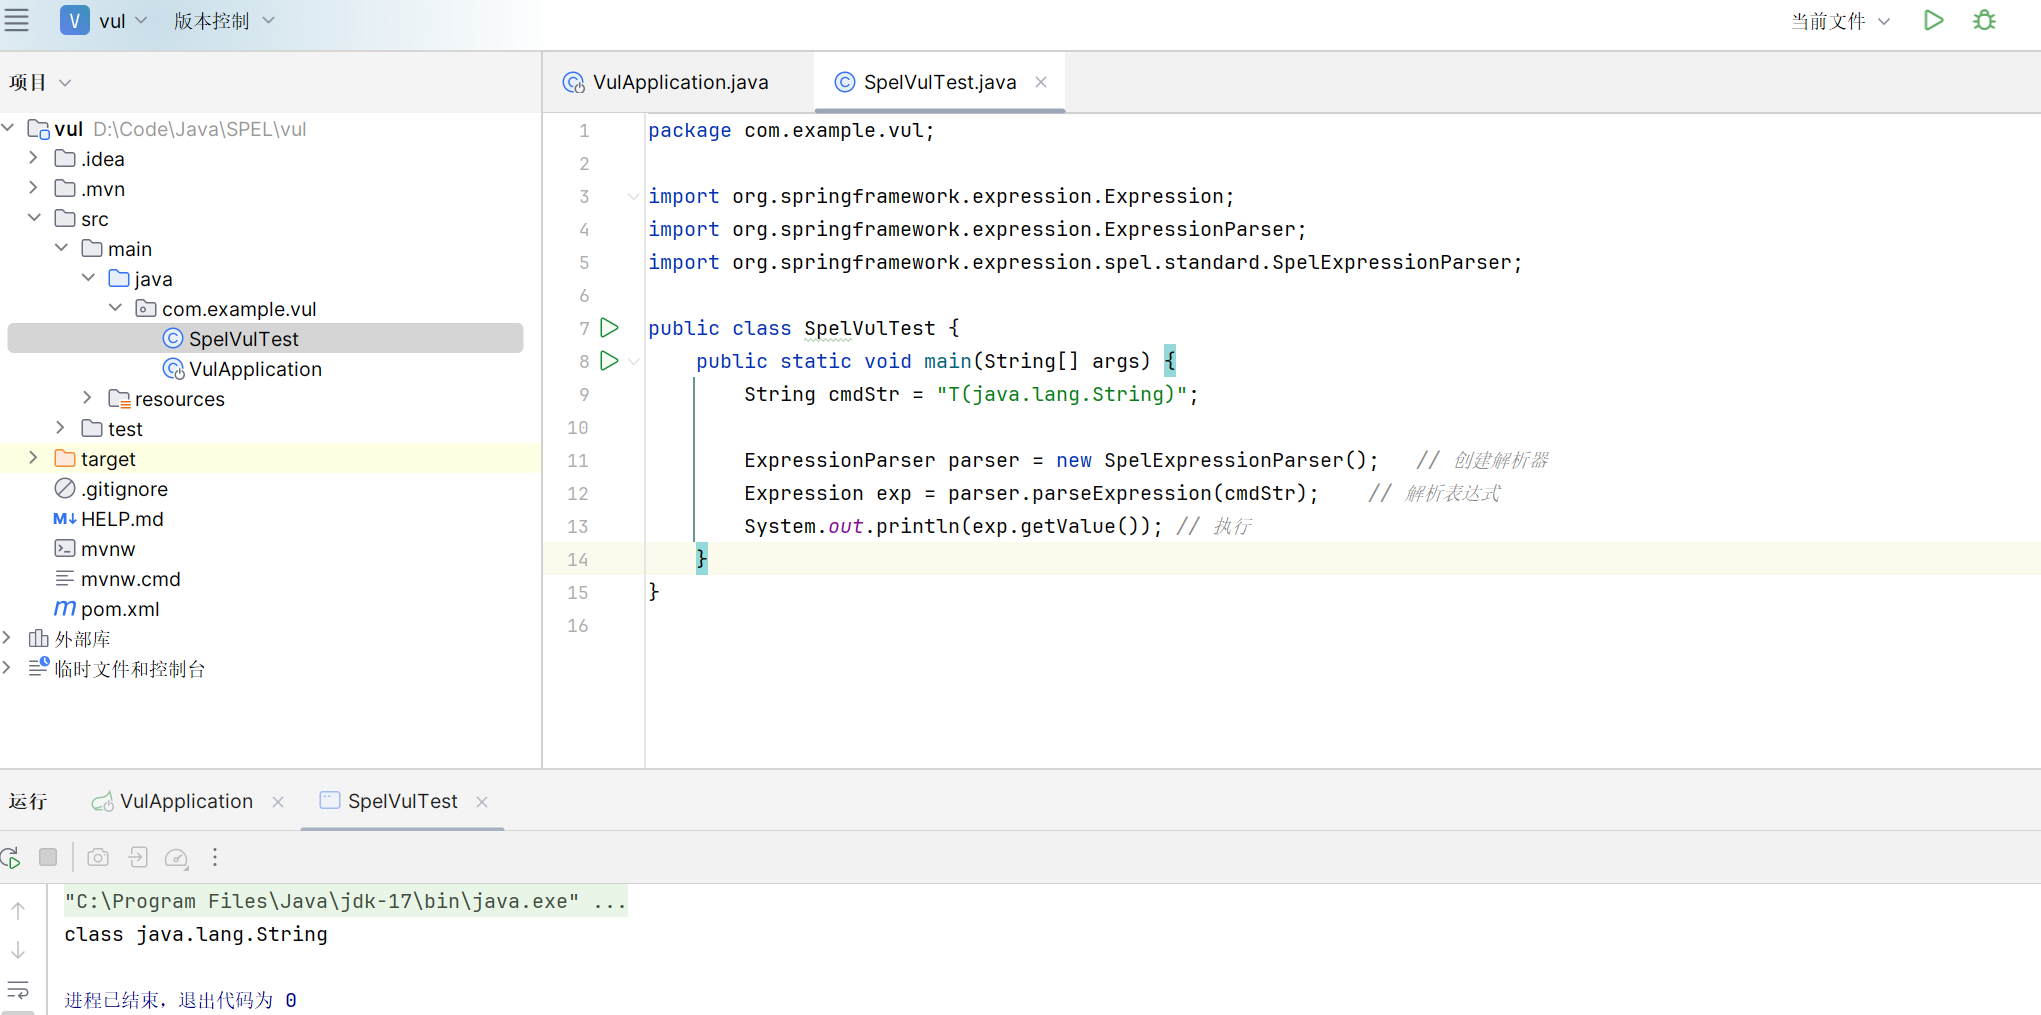Rerun SpelVulTest from the run toolbar

[x=11, y=857]
